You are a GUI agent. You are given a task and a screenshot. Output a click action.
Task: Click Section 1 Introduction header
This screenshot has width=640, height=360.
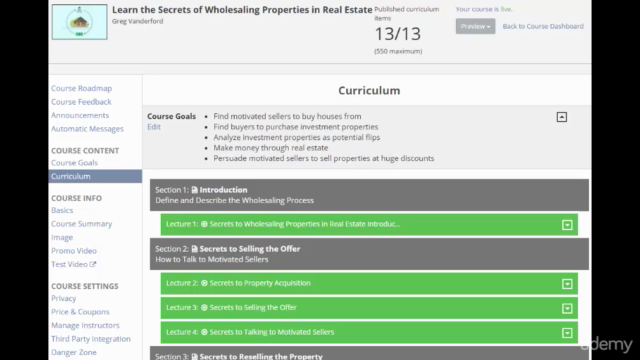pyautogui.click(x=369, y=195)
